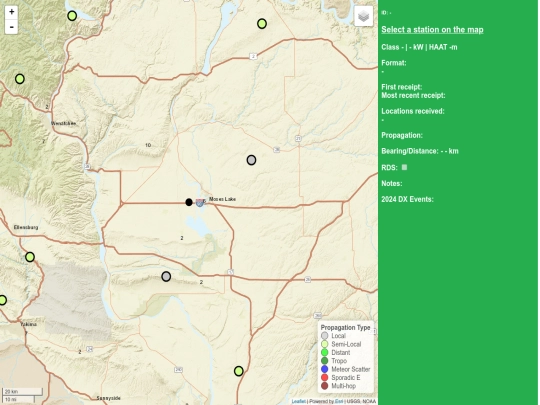
Task: Click the Sporadic E red legend swatch
Action: [324, 377]
